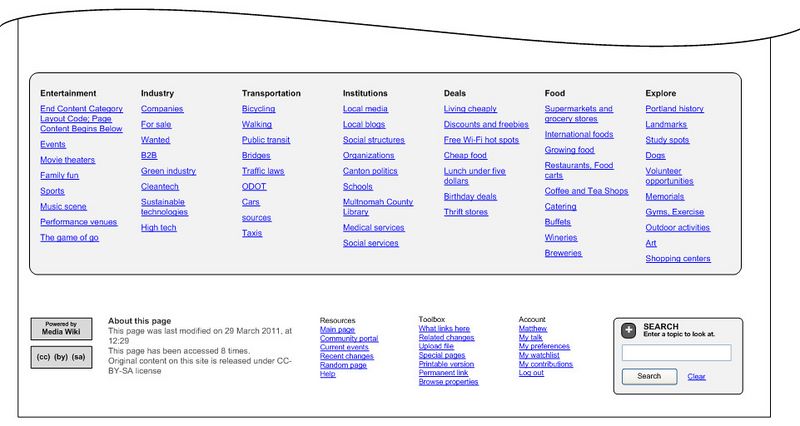Open the Multnomah County Library link
The width and height of the screenshot is (800, 426).
(377, 206)
